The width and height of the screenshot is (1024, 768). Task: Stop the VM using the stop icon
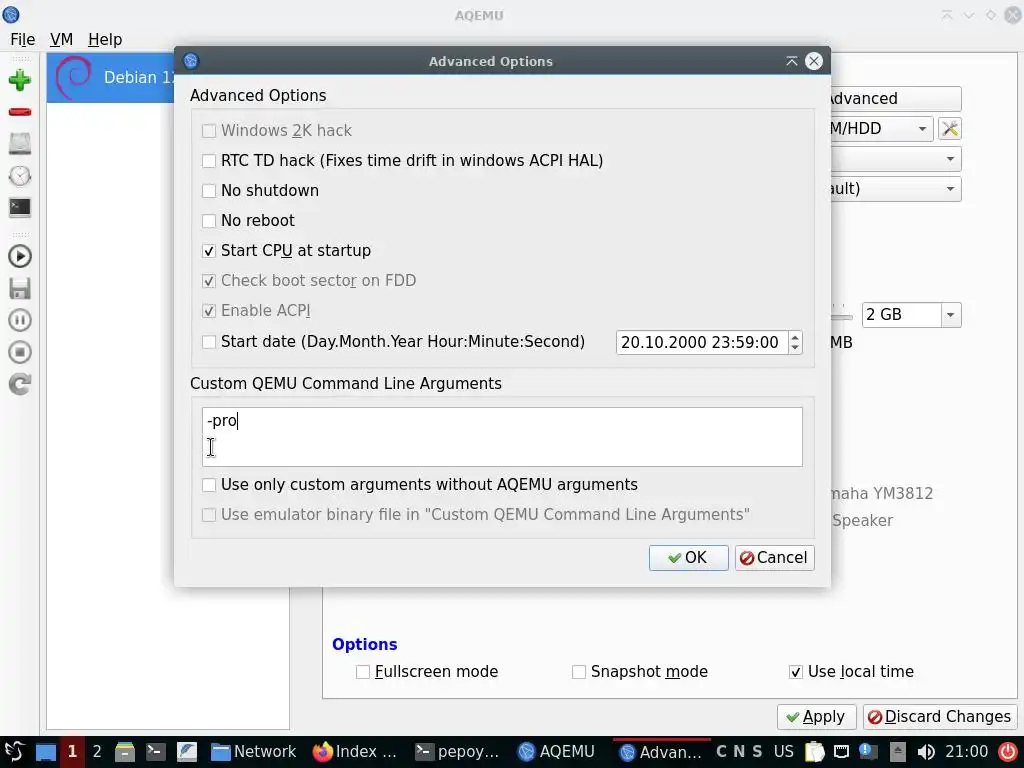click(x=20, y=352)
